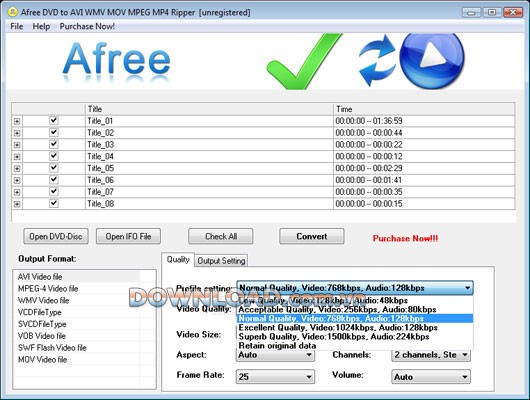Click the blue play button banner icon
530x400 pixels.
(x=432, y=61)
